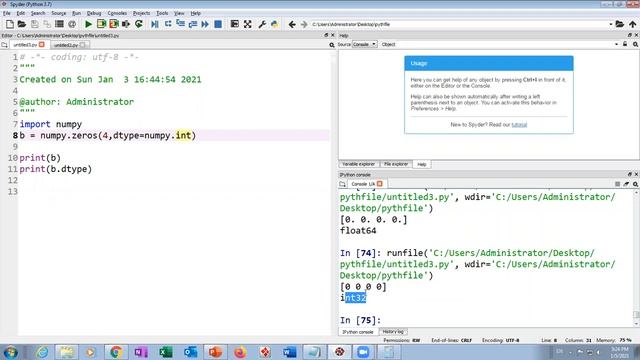The image size is (640, 360).
Task: Open the Consoles menu
Action: coord(117,13)
